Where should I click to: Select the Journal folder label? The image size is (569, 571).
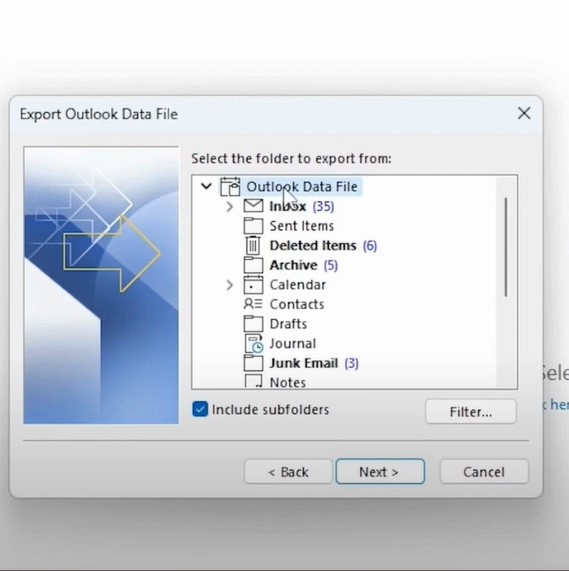(x=293, y=343)
